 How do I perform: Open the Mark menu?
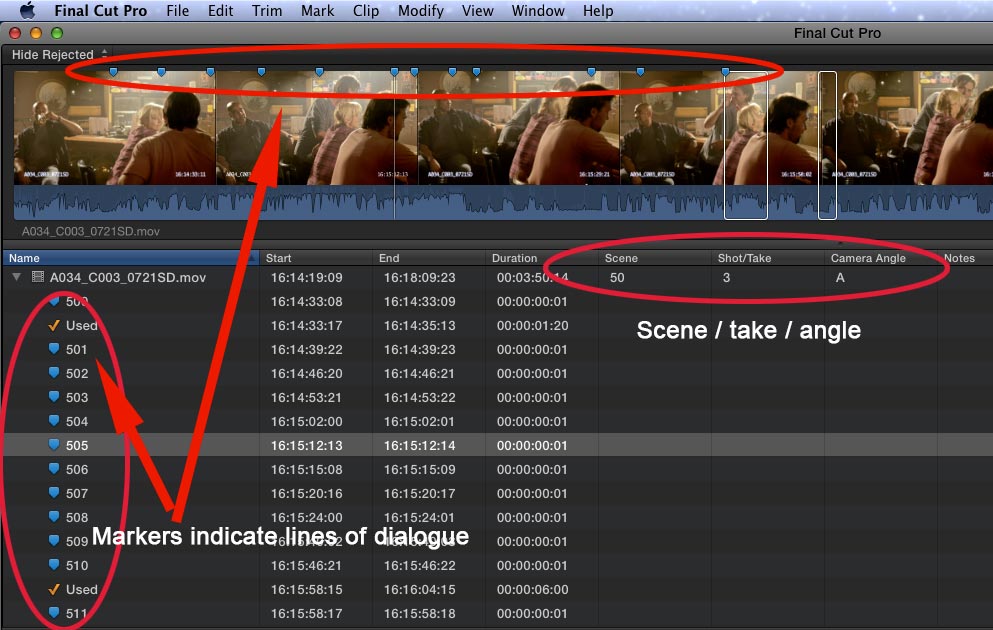point(317,11)
